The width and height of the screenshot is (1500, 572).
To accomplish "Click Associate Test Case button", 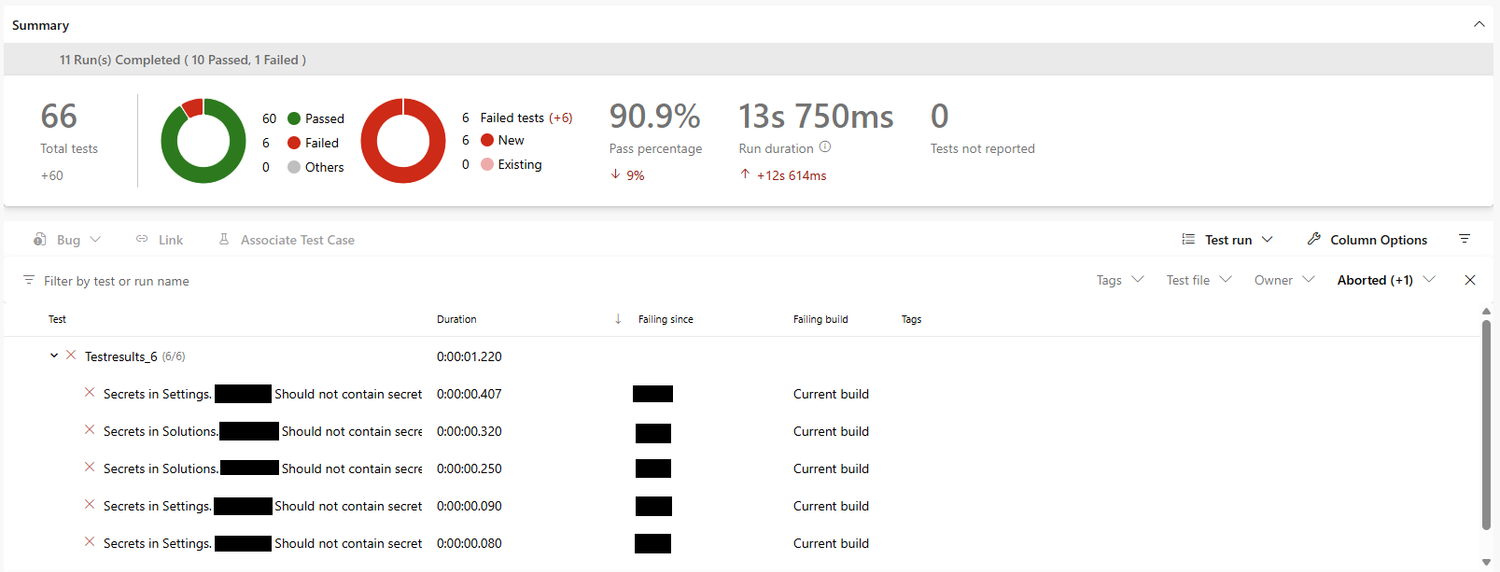I will (286, 240).
